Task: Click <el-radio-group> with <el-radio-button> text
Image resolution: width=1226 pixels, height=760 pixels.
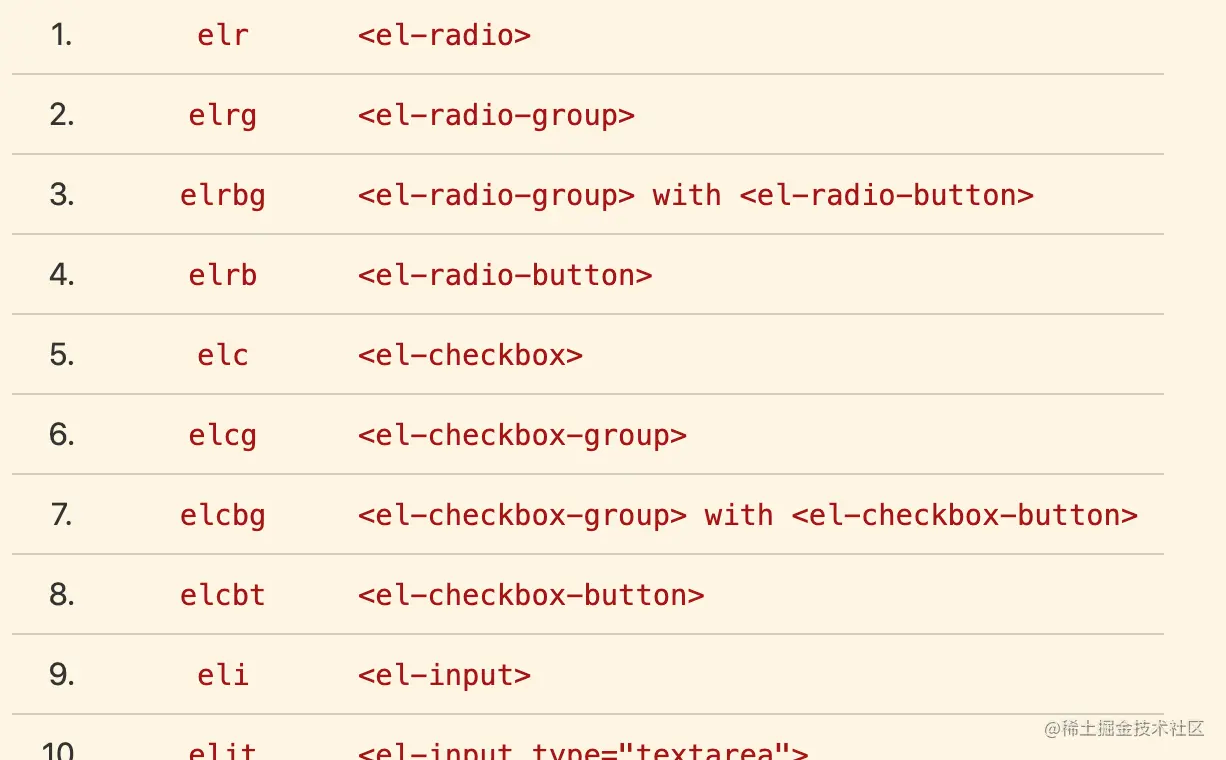Action: [x=696, y=195]
